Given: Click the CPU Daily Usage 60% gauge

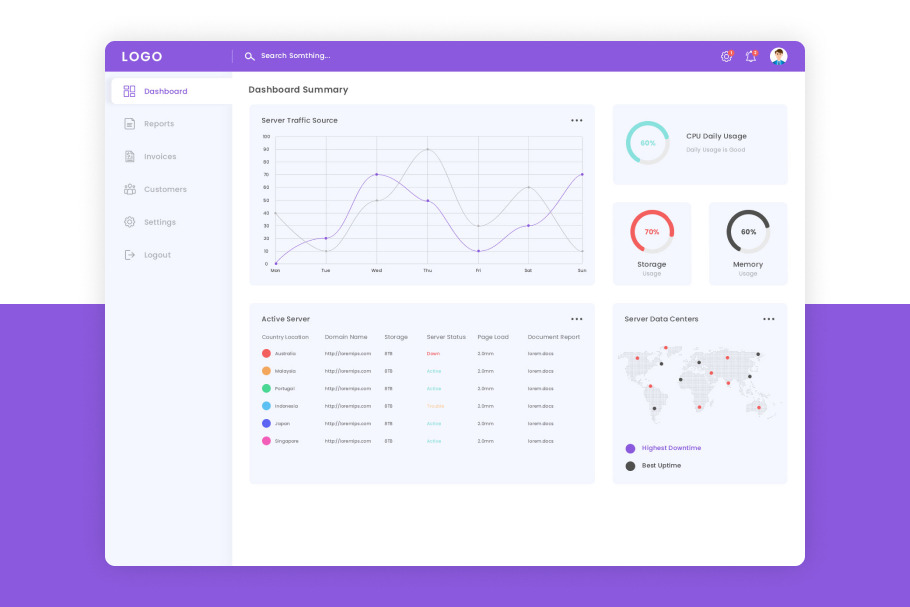Looking at the screenshot, I should (x=647, y=143).
